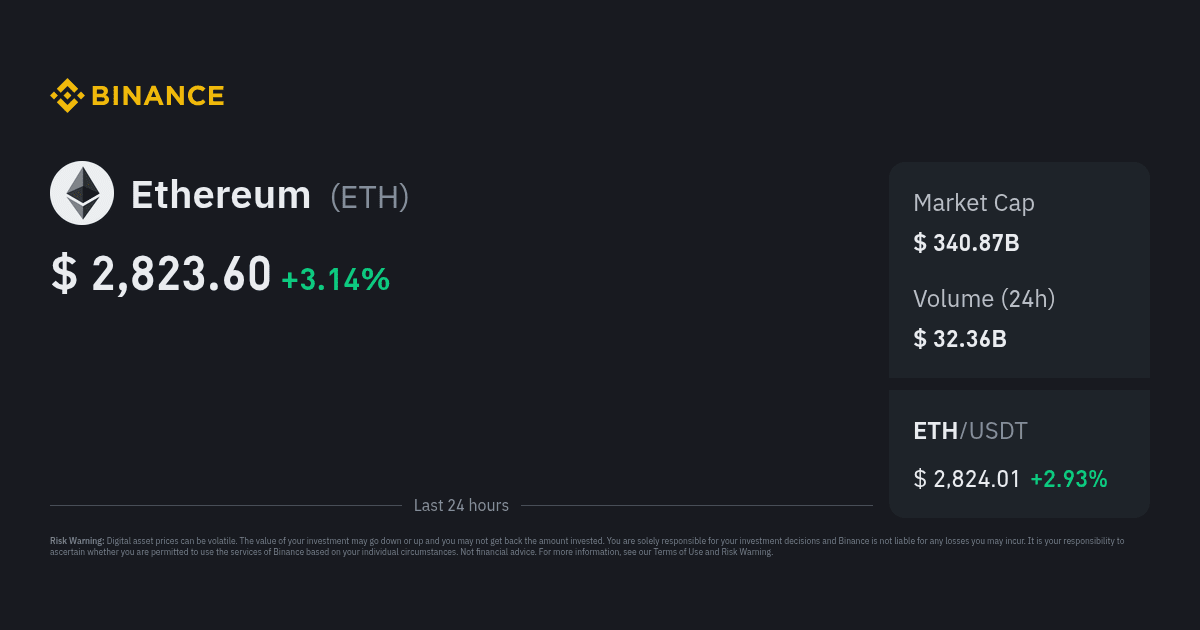Open the ETH/USDT trading pair
1200x630 pixels.
click(x=970, y=431)
